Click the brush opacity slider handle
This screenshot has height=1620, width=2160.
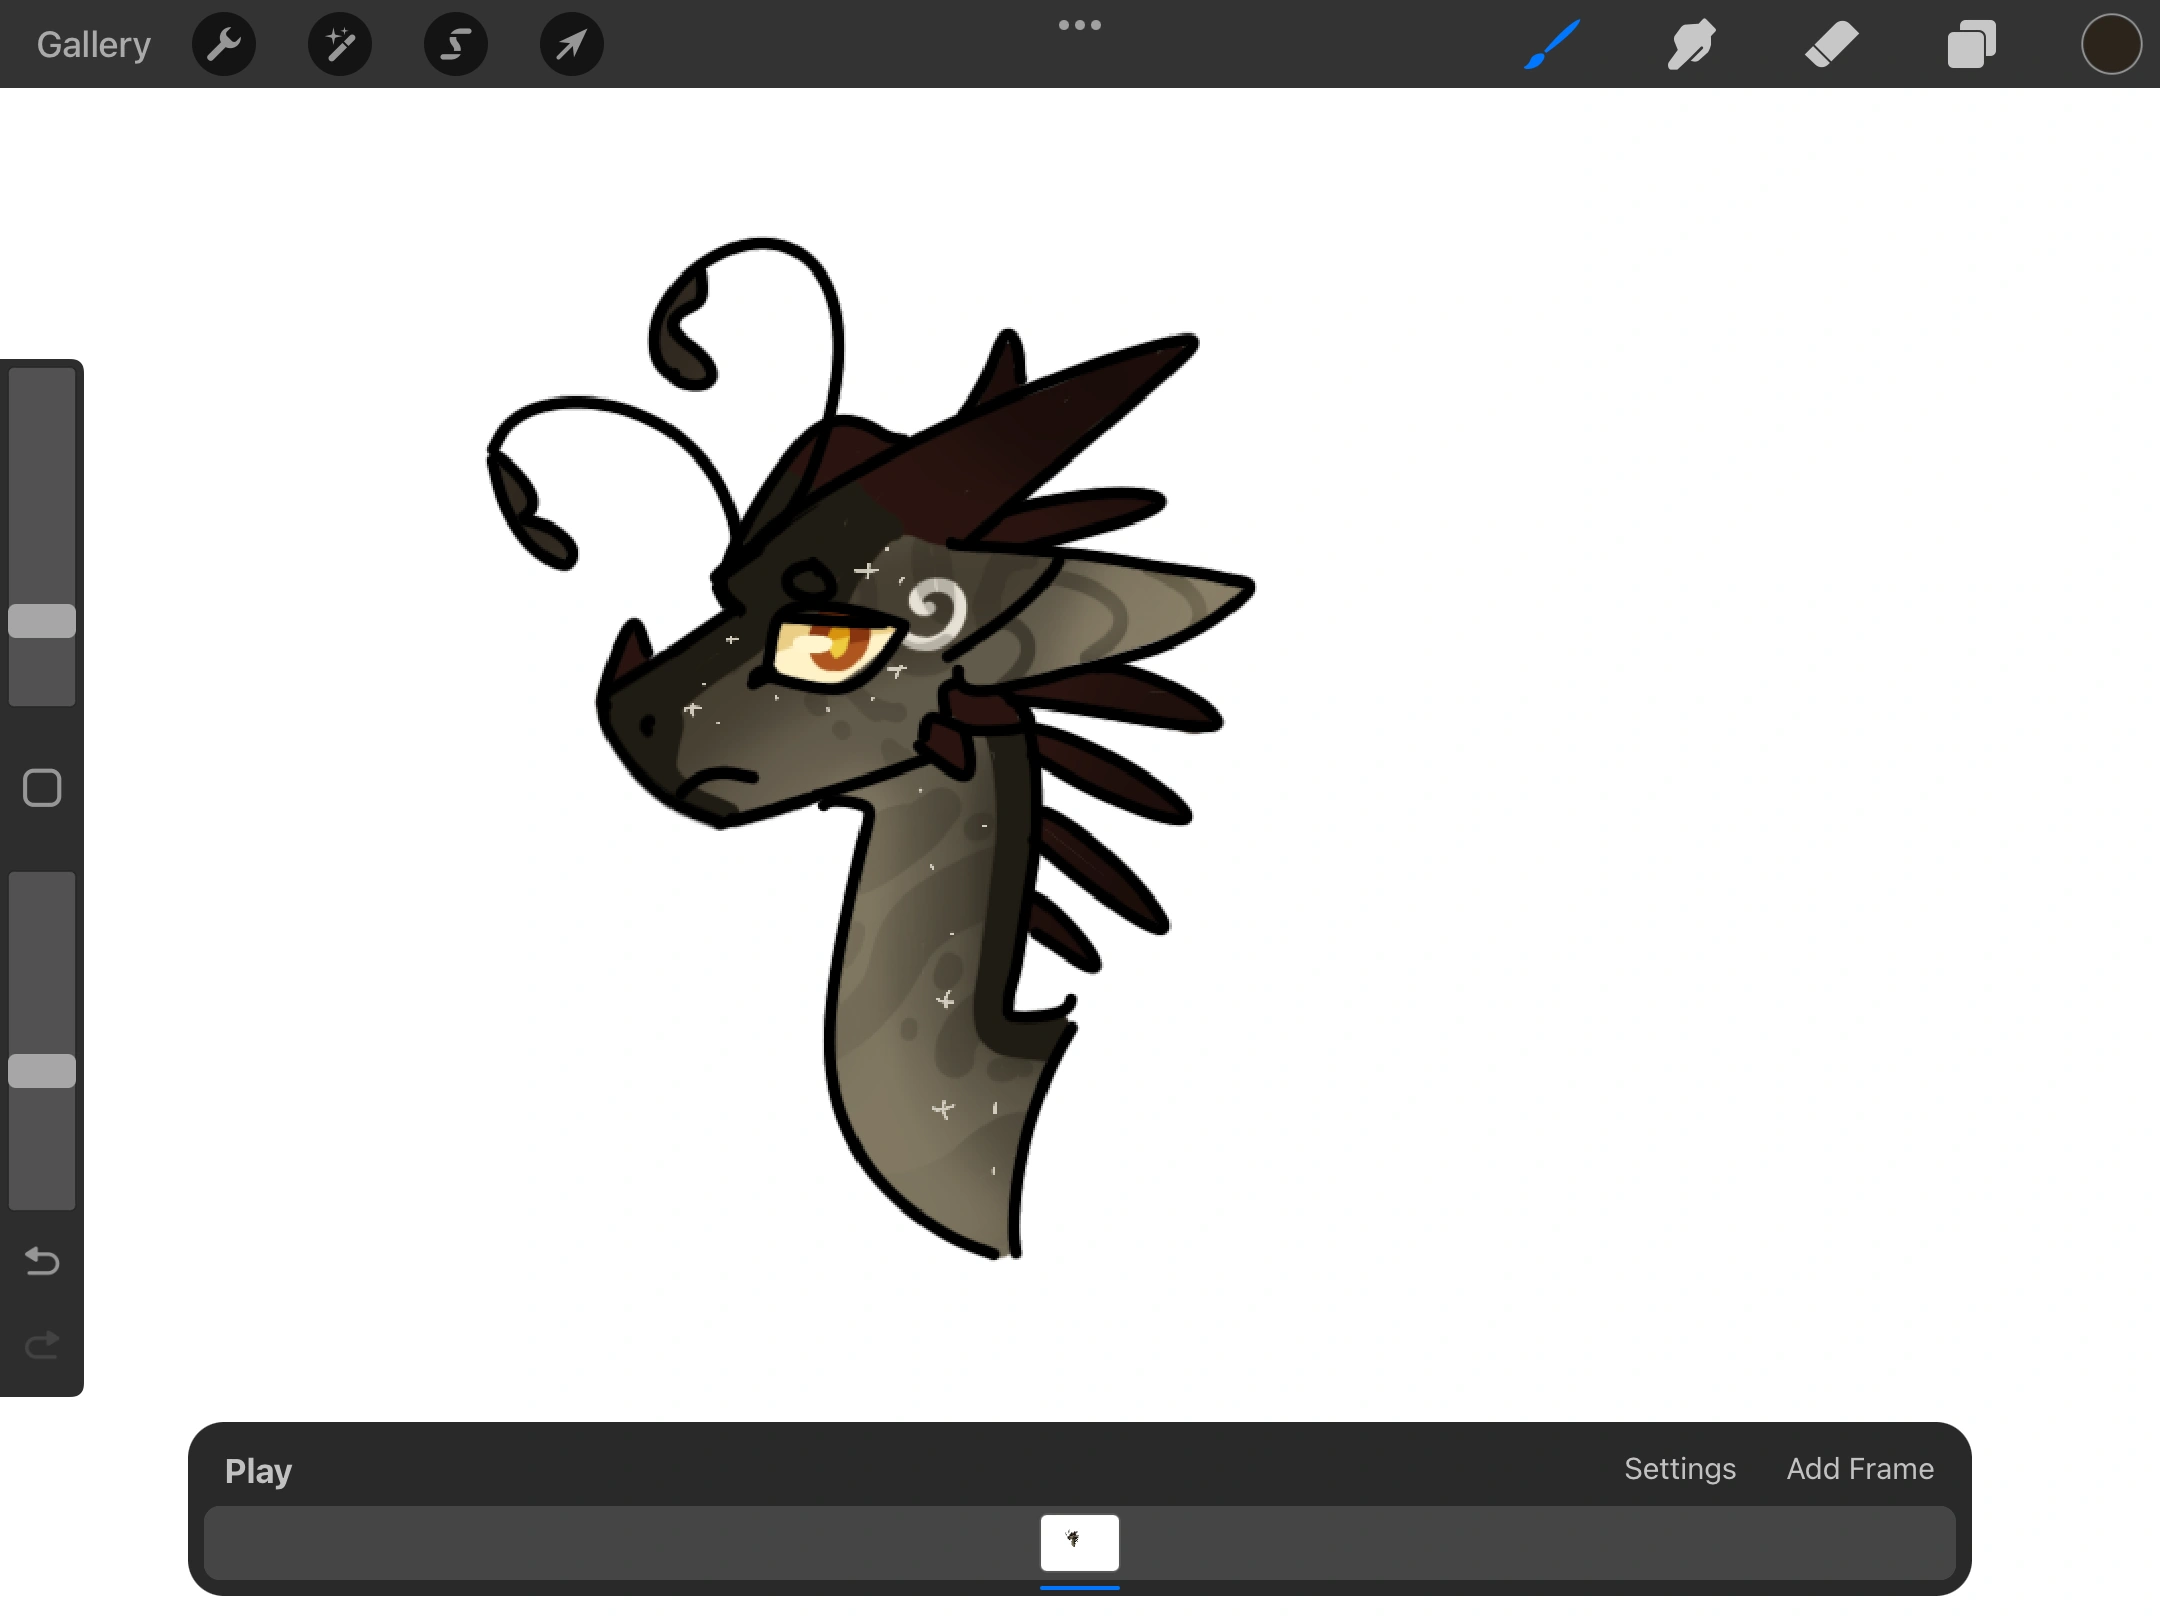point(42,1071)
